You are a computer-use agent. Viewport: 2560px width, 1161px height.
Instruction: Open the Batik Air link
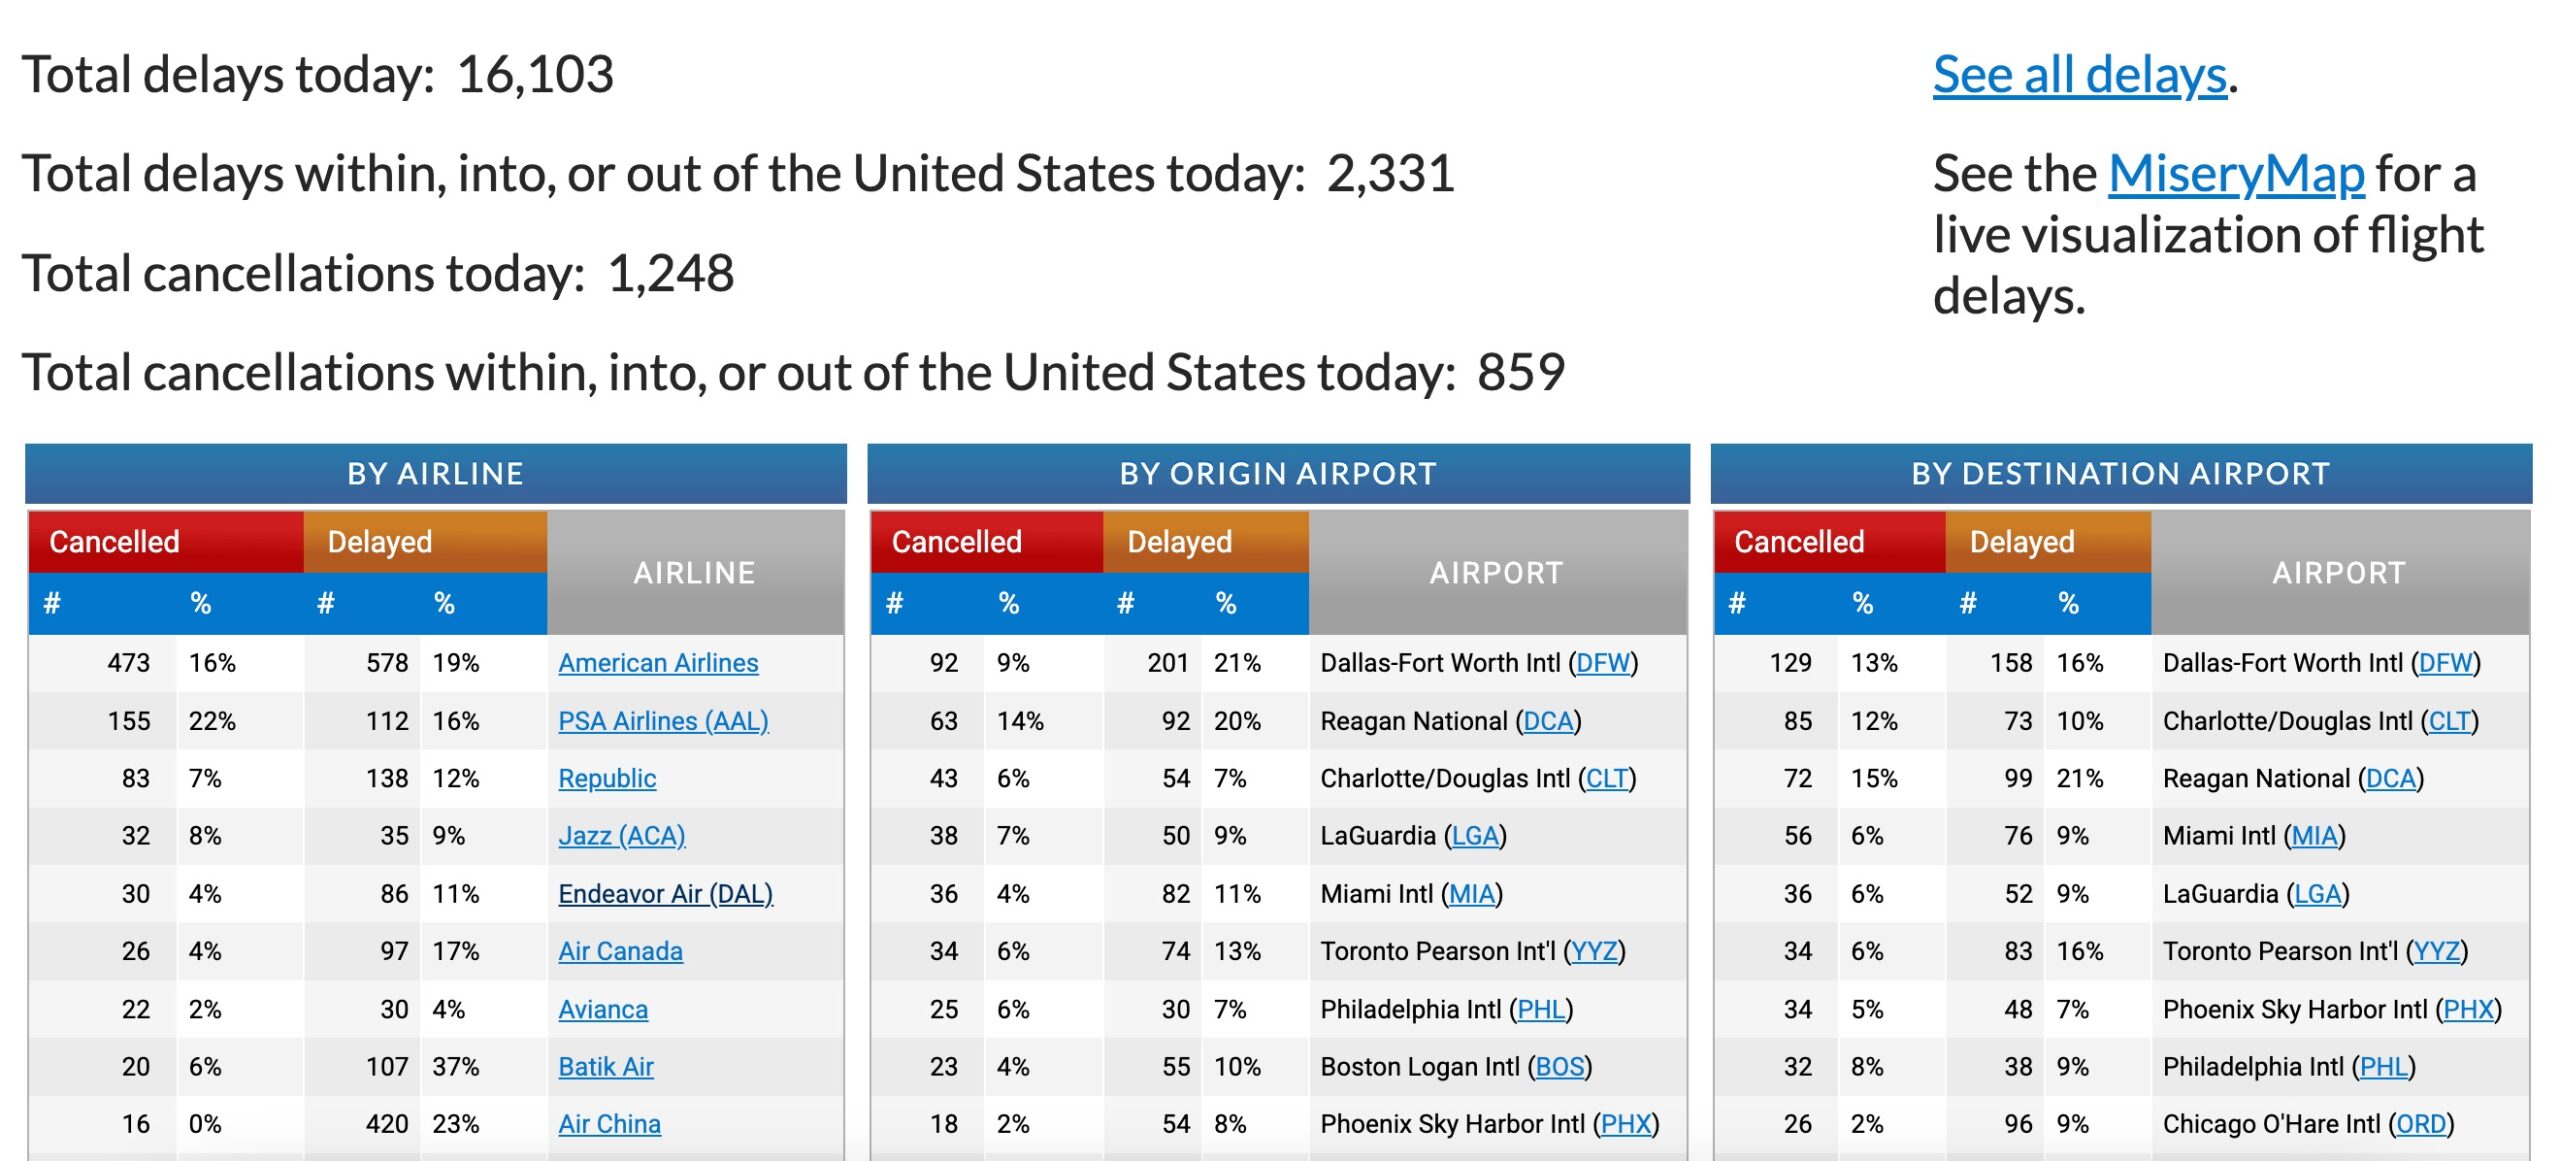click(604, 1067)
